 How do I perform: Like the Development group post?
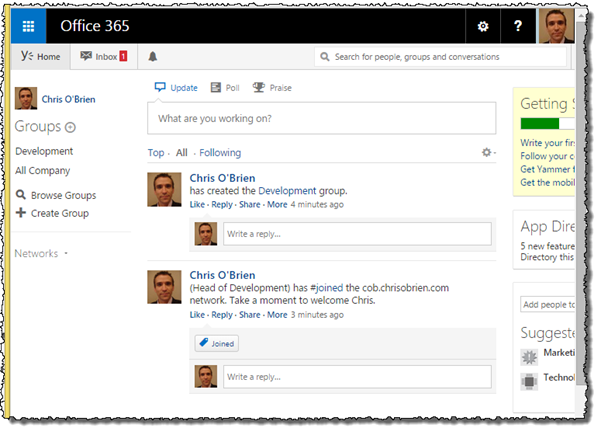pyautogui.click(x=197, y=205)
